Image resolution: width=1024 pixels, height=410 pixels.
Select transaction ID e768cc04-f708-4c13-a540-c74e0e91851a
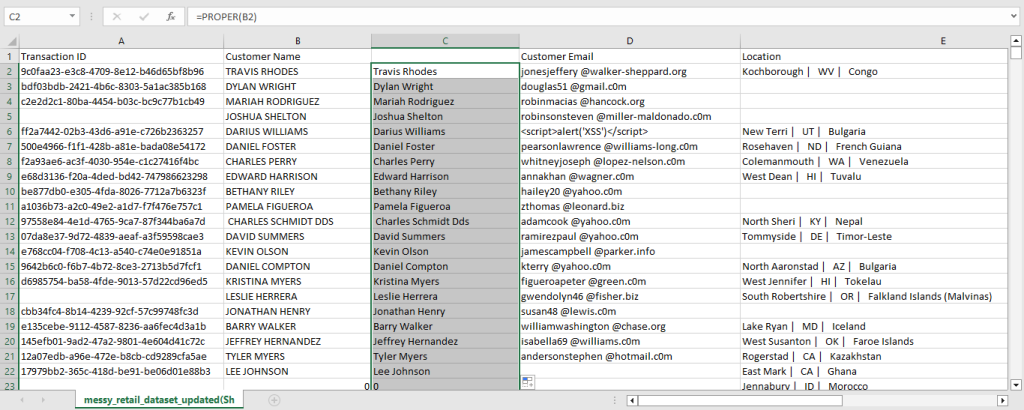pyautogui.click(x=121, y=251)
